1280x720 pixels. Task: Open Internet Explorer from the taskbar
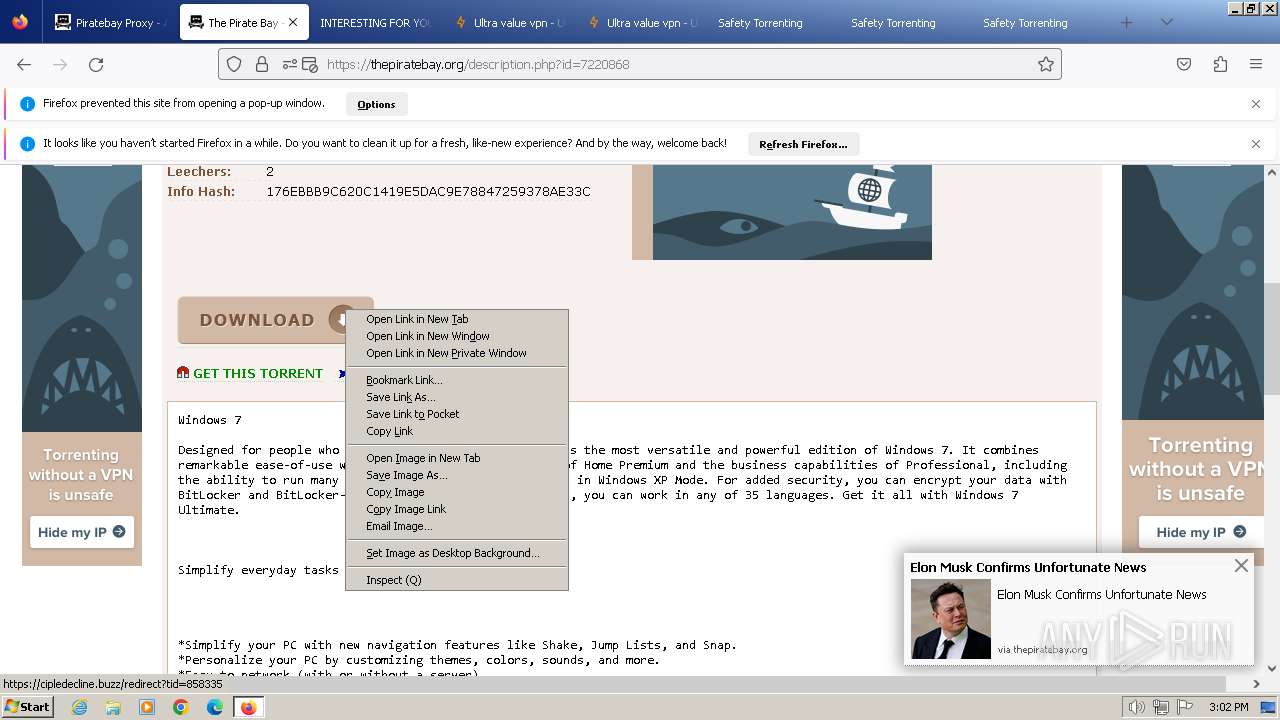pos(79,707)
